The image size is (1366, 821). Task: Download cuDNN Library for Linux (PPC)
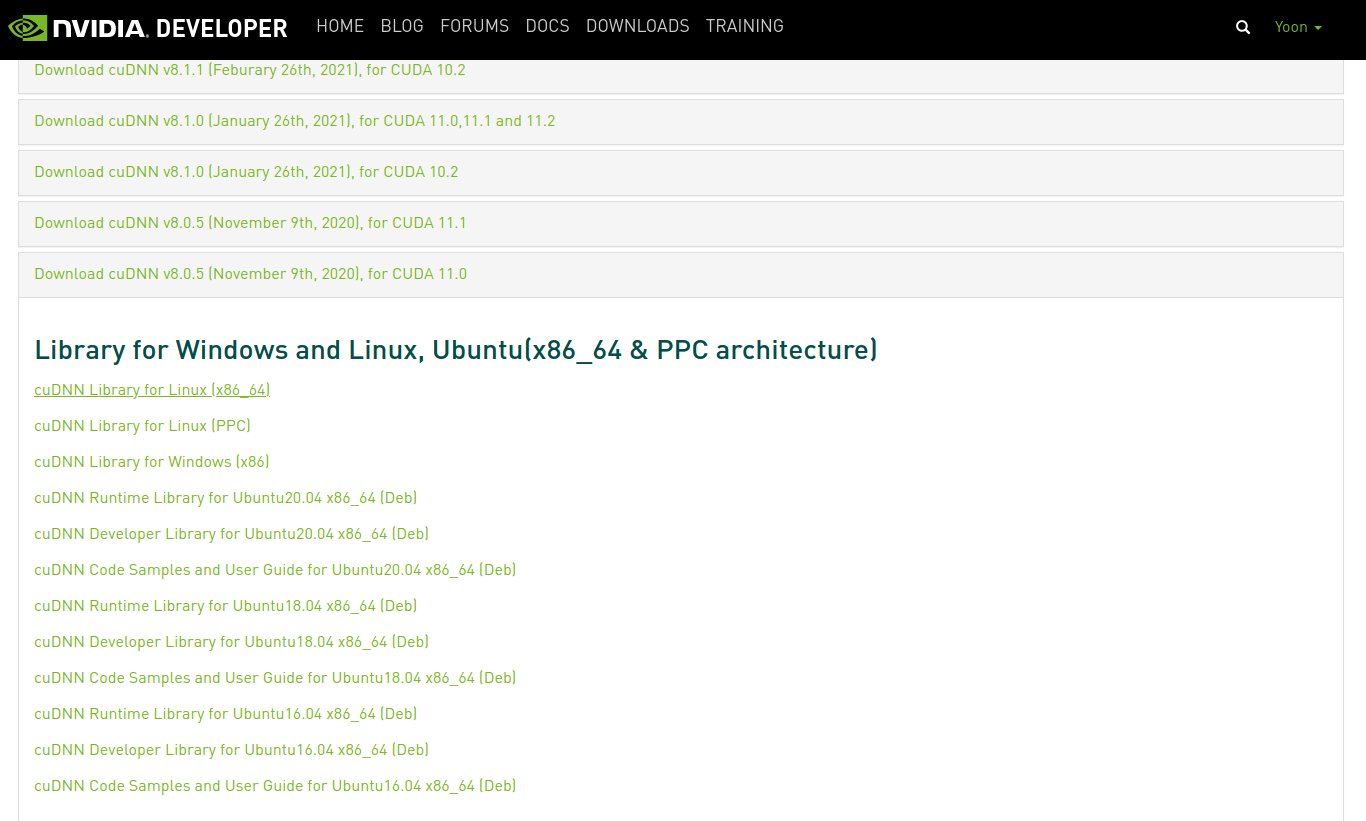[x=142, y=426]
